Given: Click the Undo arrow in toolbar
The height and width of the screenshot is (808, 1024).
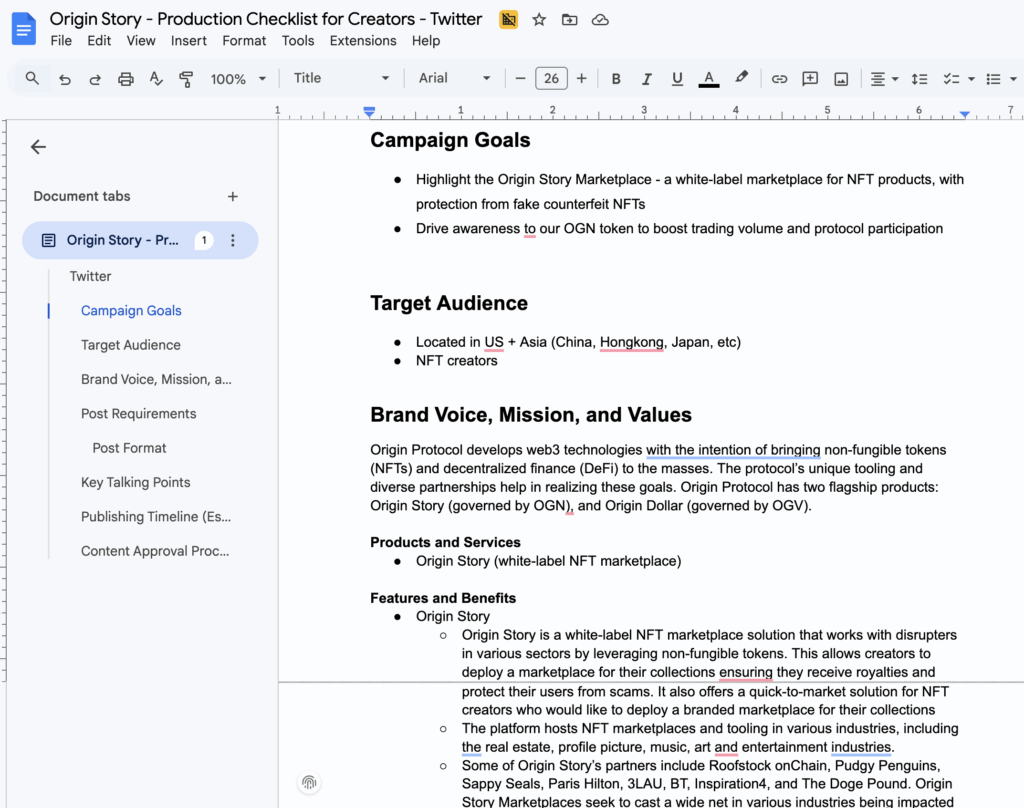Looking at the screenshot, I should pos(65,79).
